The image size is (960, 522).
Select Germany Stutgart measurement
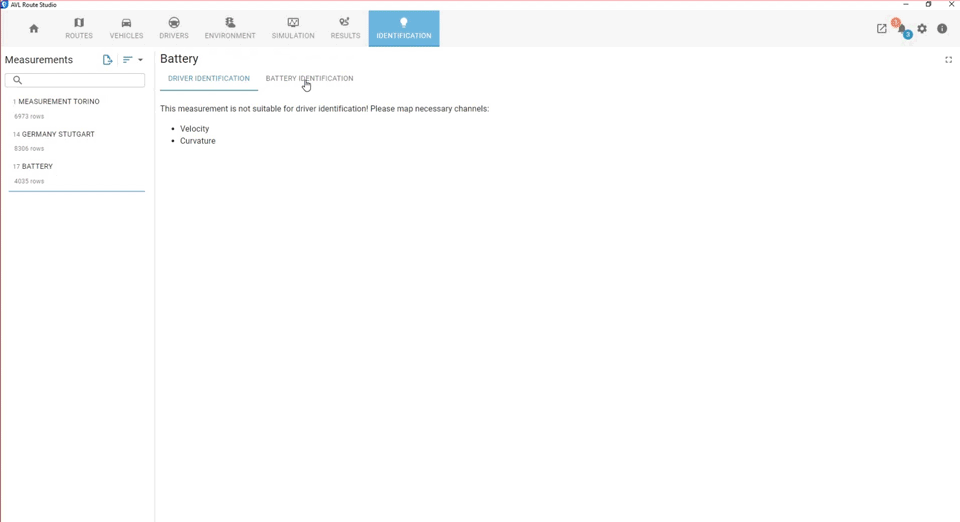pos(77,141)
